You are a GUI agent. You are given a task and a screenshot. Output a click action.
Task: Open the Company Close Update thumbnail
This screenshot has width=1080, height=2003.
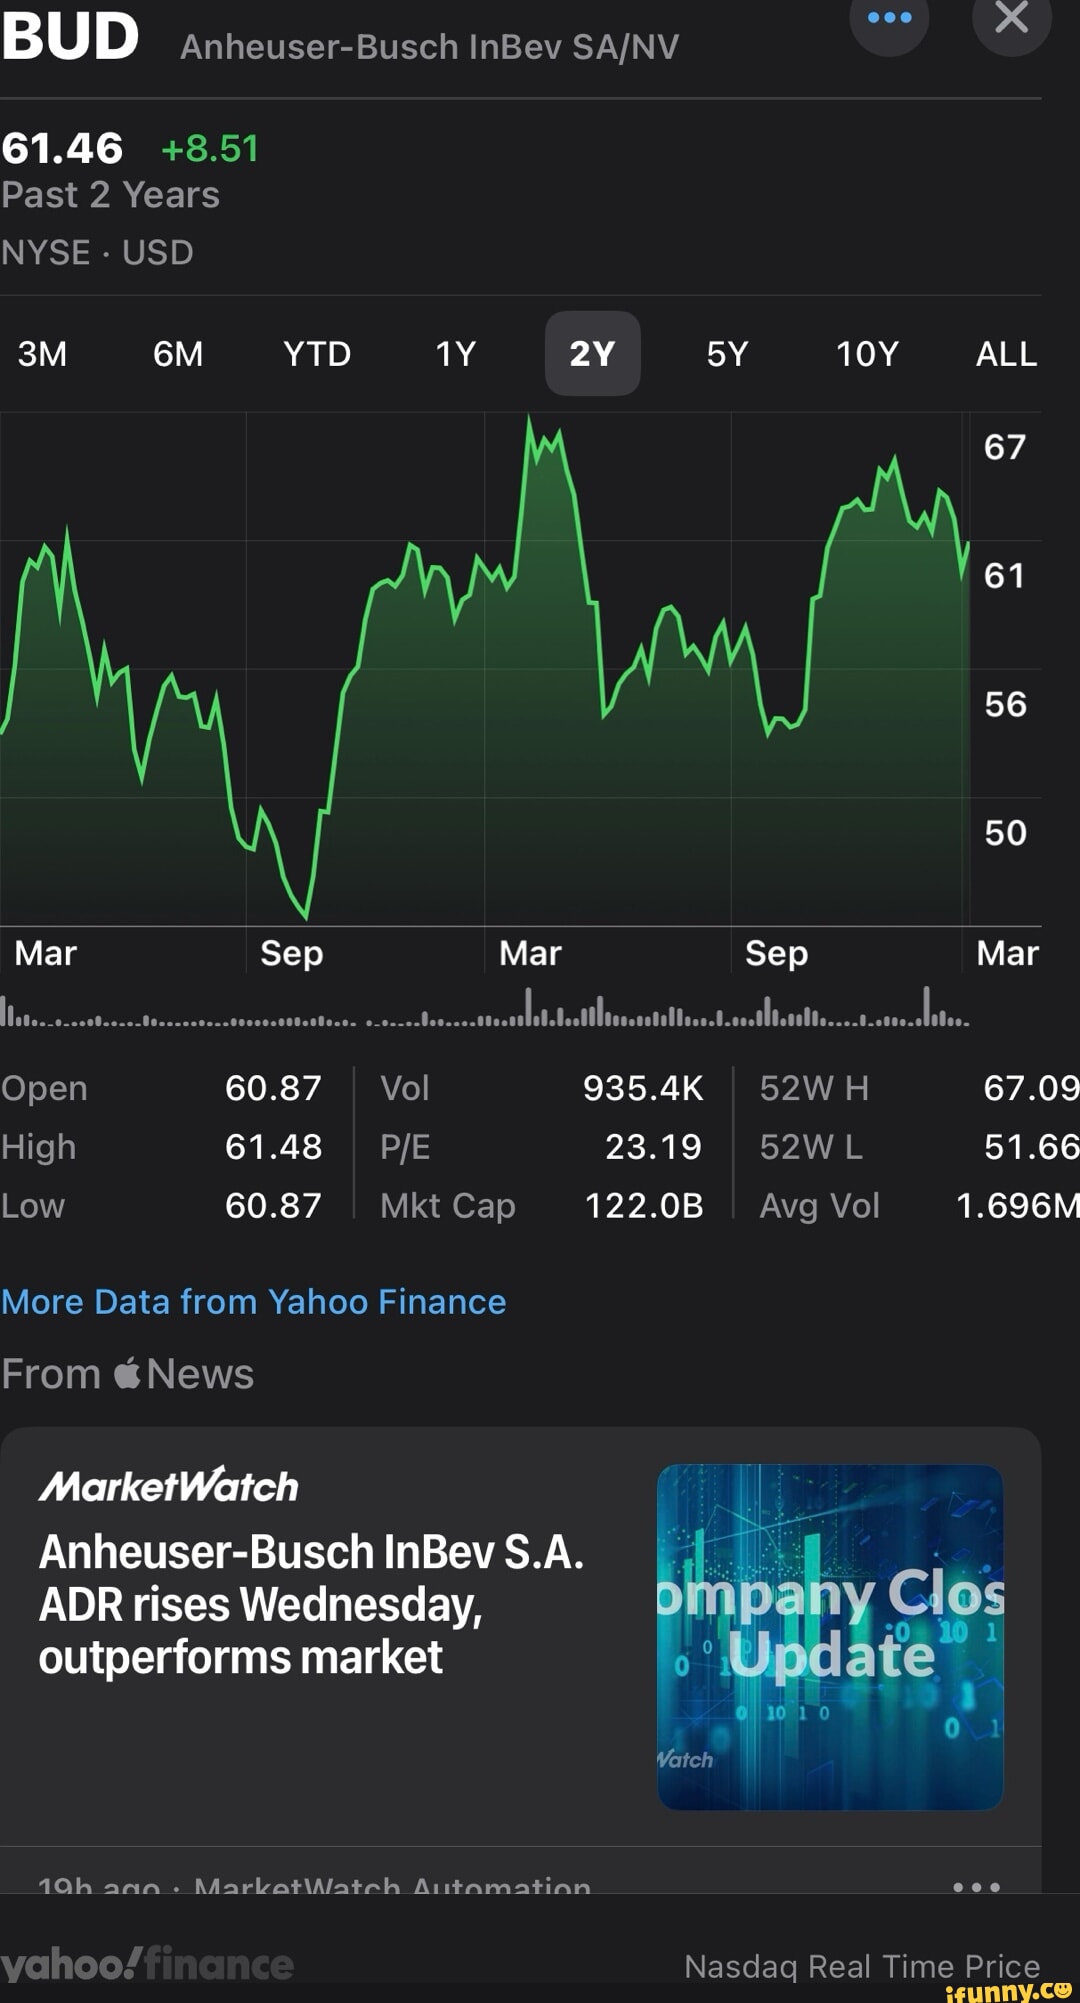(830, 1637)
